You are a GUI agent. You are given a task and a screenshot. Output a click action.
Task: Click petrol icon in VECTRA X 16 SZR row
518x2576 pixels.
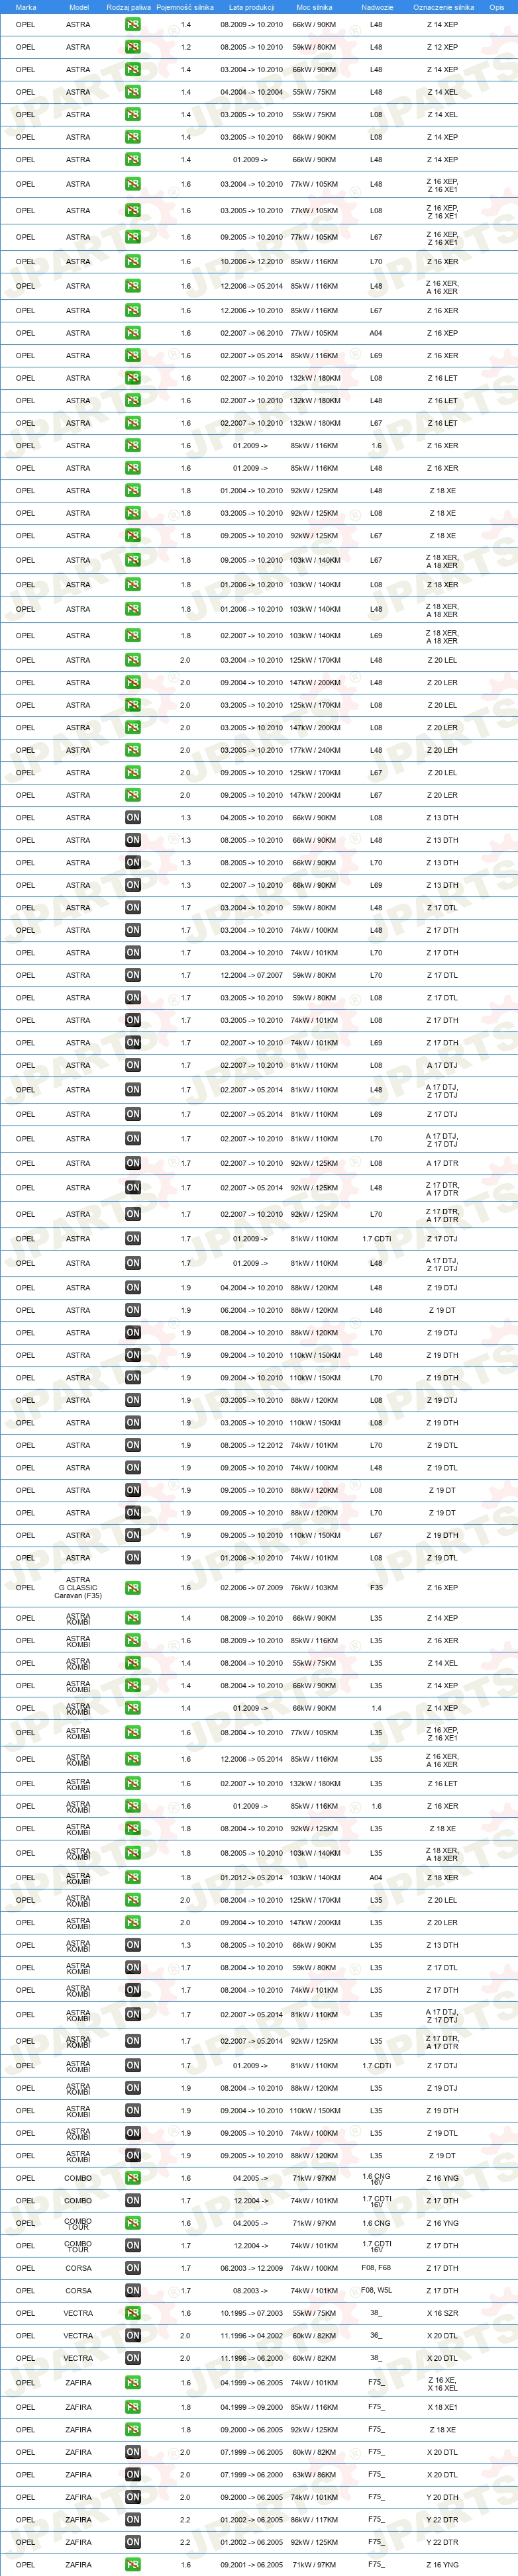(x=132, y=2313)
